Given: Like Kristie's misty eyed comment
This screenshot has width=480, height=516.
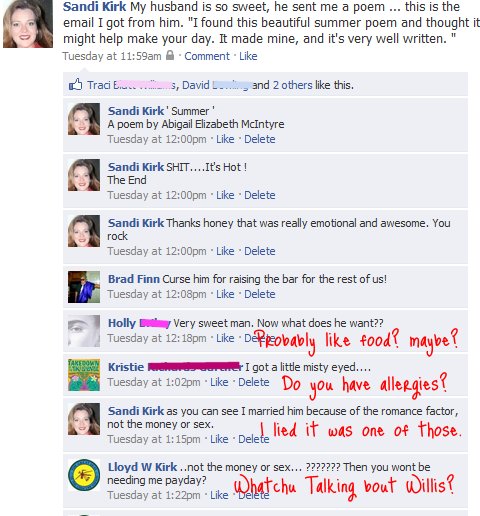Looking at the screenshot, I should coord(219,382).
